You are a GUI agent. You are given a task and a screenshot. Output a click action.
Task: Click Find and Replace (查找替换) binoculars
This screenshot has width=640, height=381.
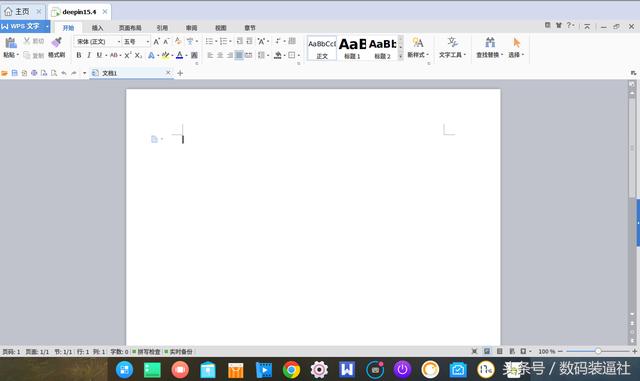point(490,42)
